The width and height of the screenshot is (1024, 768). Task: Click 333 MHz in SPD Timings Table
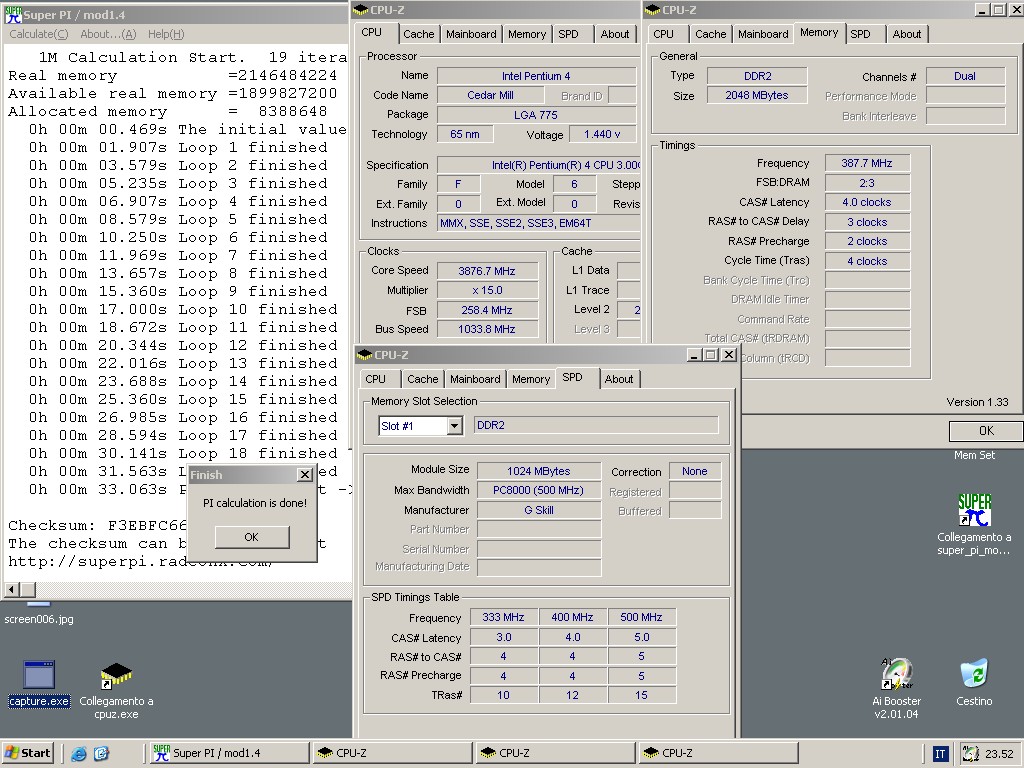pyautogui.click(x=504, y=617)
